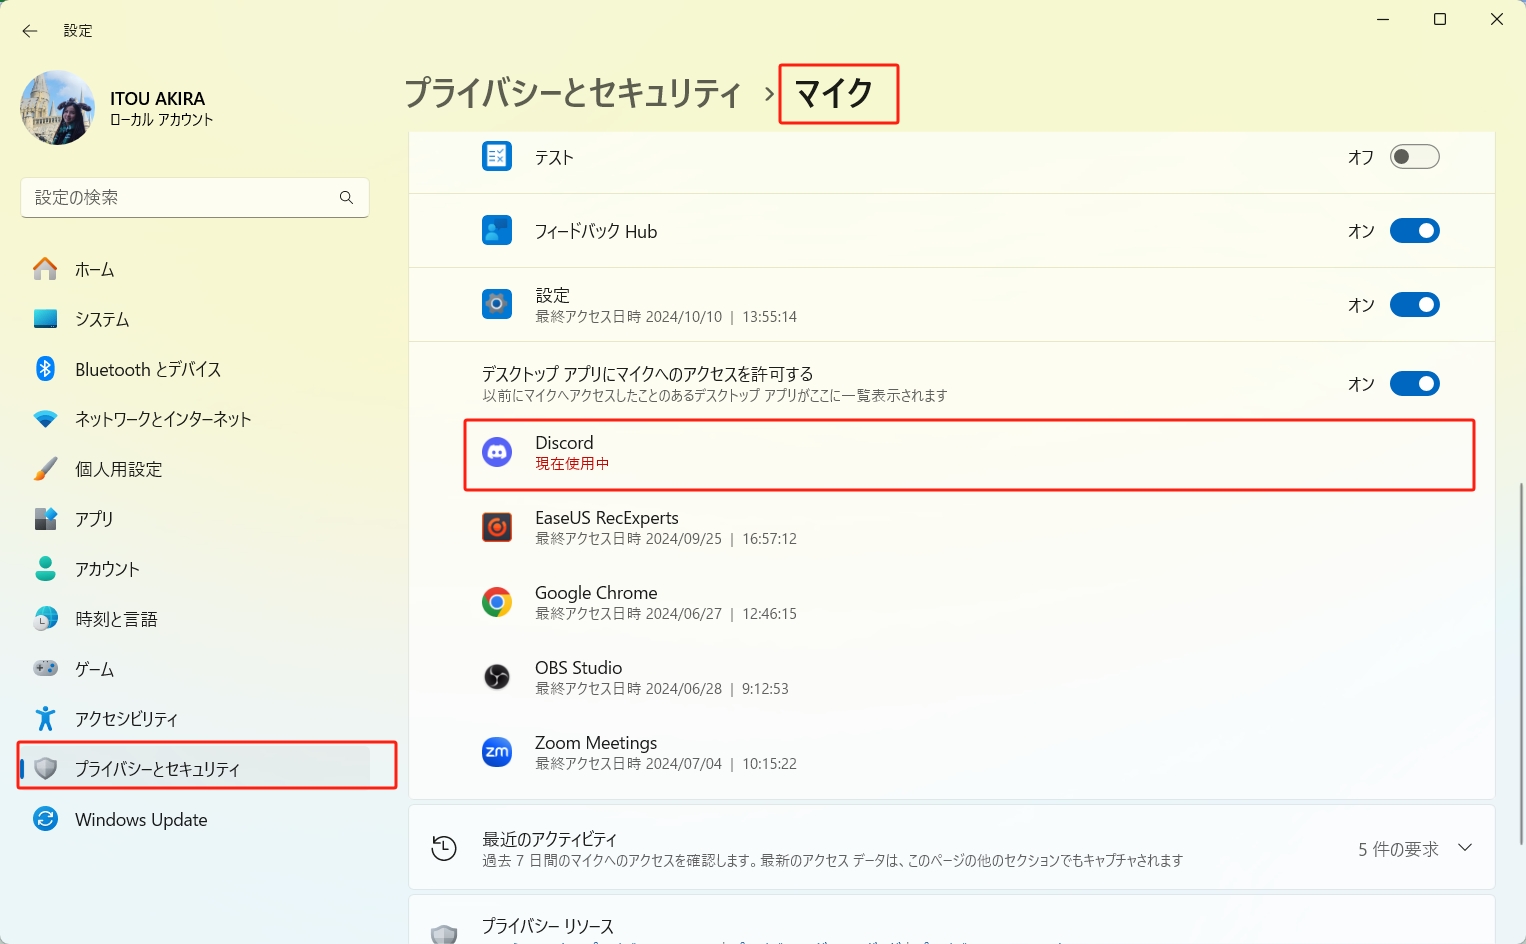This screenshot has width=1526, height=944.
Task: Click the EaseUS RecExperts icon
Action: (497, 527)
